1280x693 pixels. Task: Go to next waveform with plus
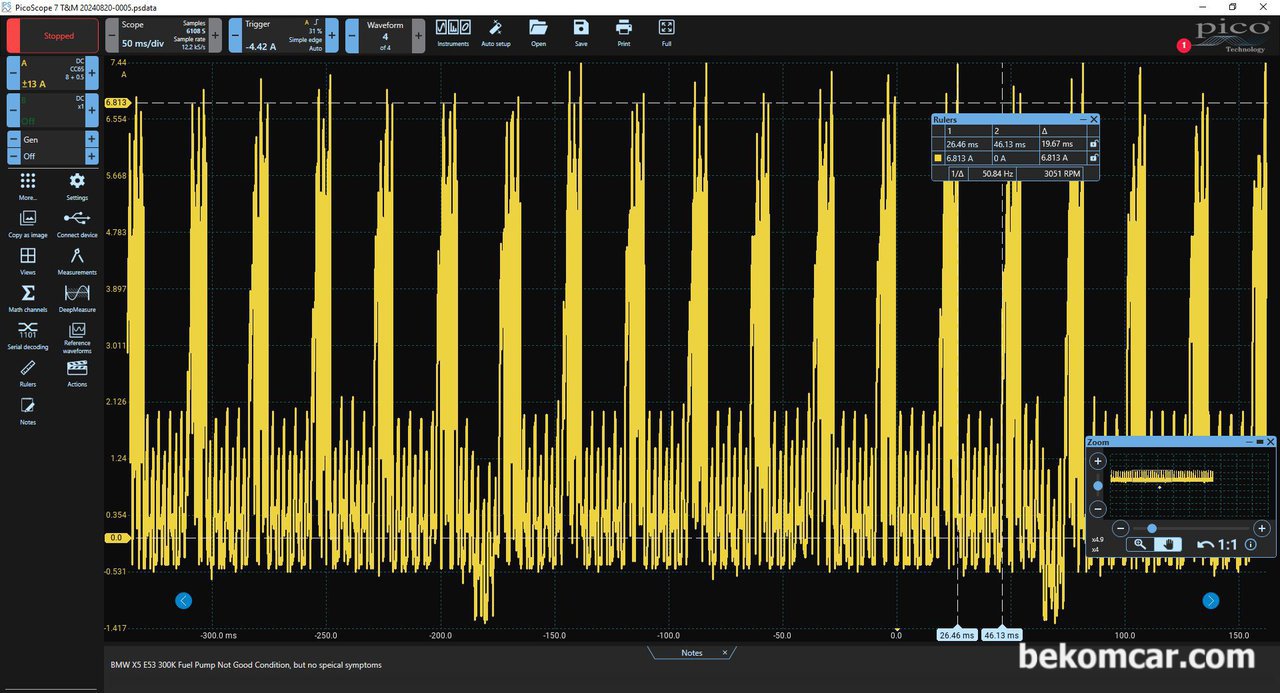click(418, 36)
